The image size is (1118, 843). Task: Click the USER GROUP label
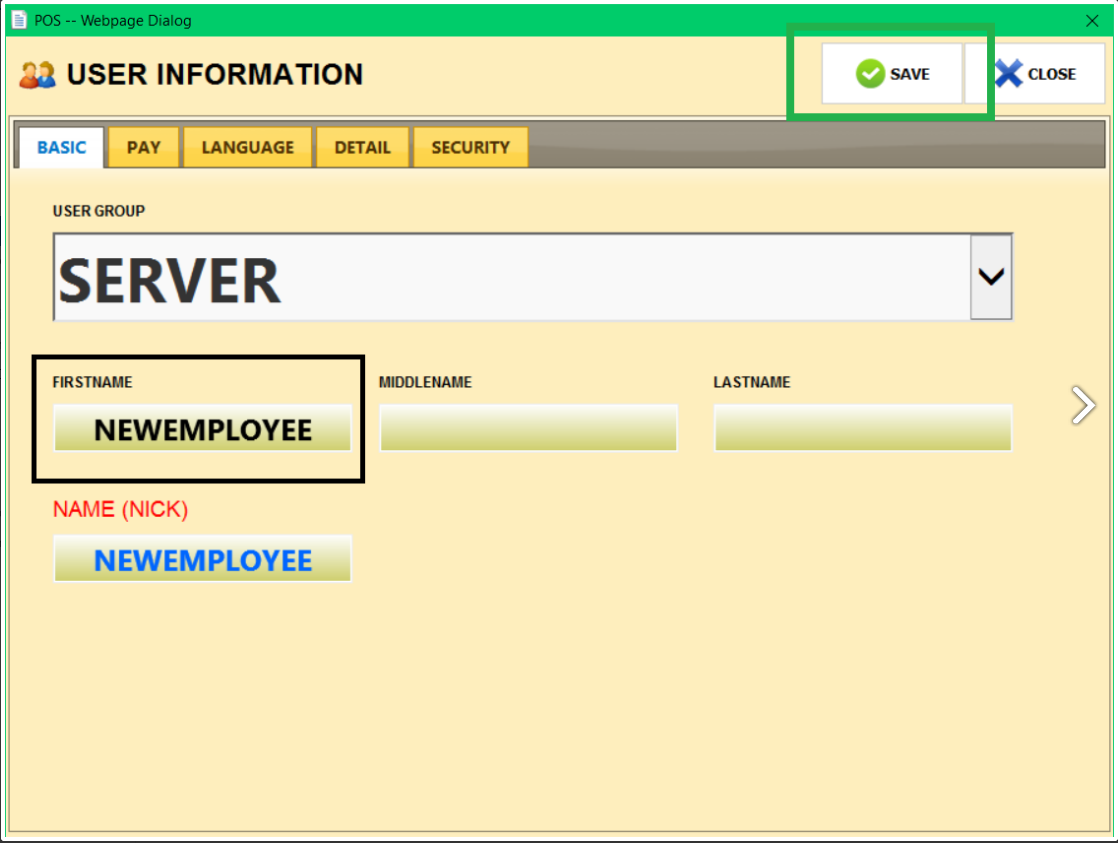98,211
